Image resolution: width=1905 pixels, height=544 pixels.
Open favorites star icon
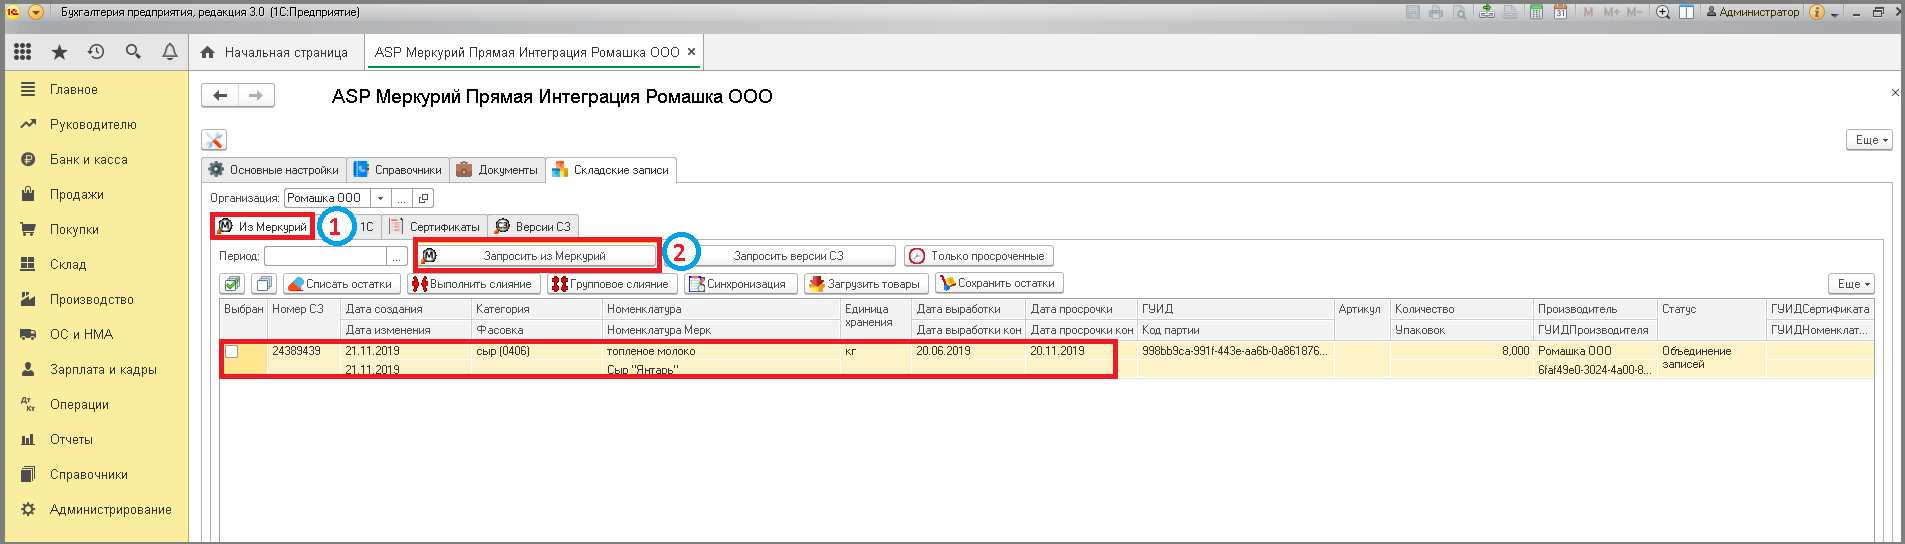click(x=59, y=52)
